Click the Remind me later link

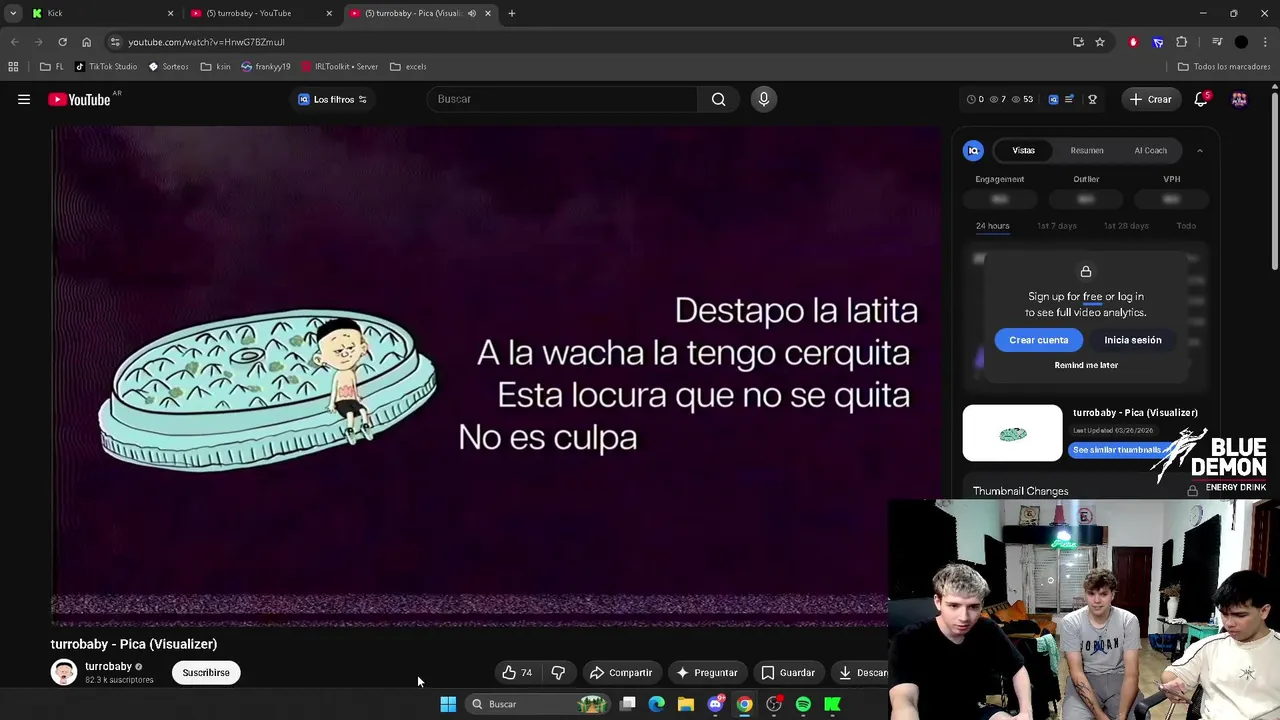click(x=1086, y=365)
